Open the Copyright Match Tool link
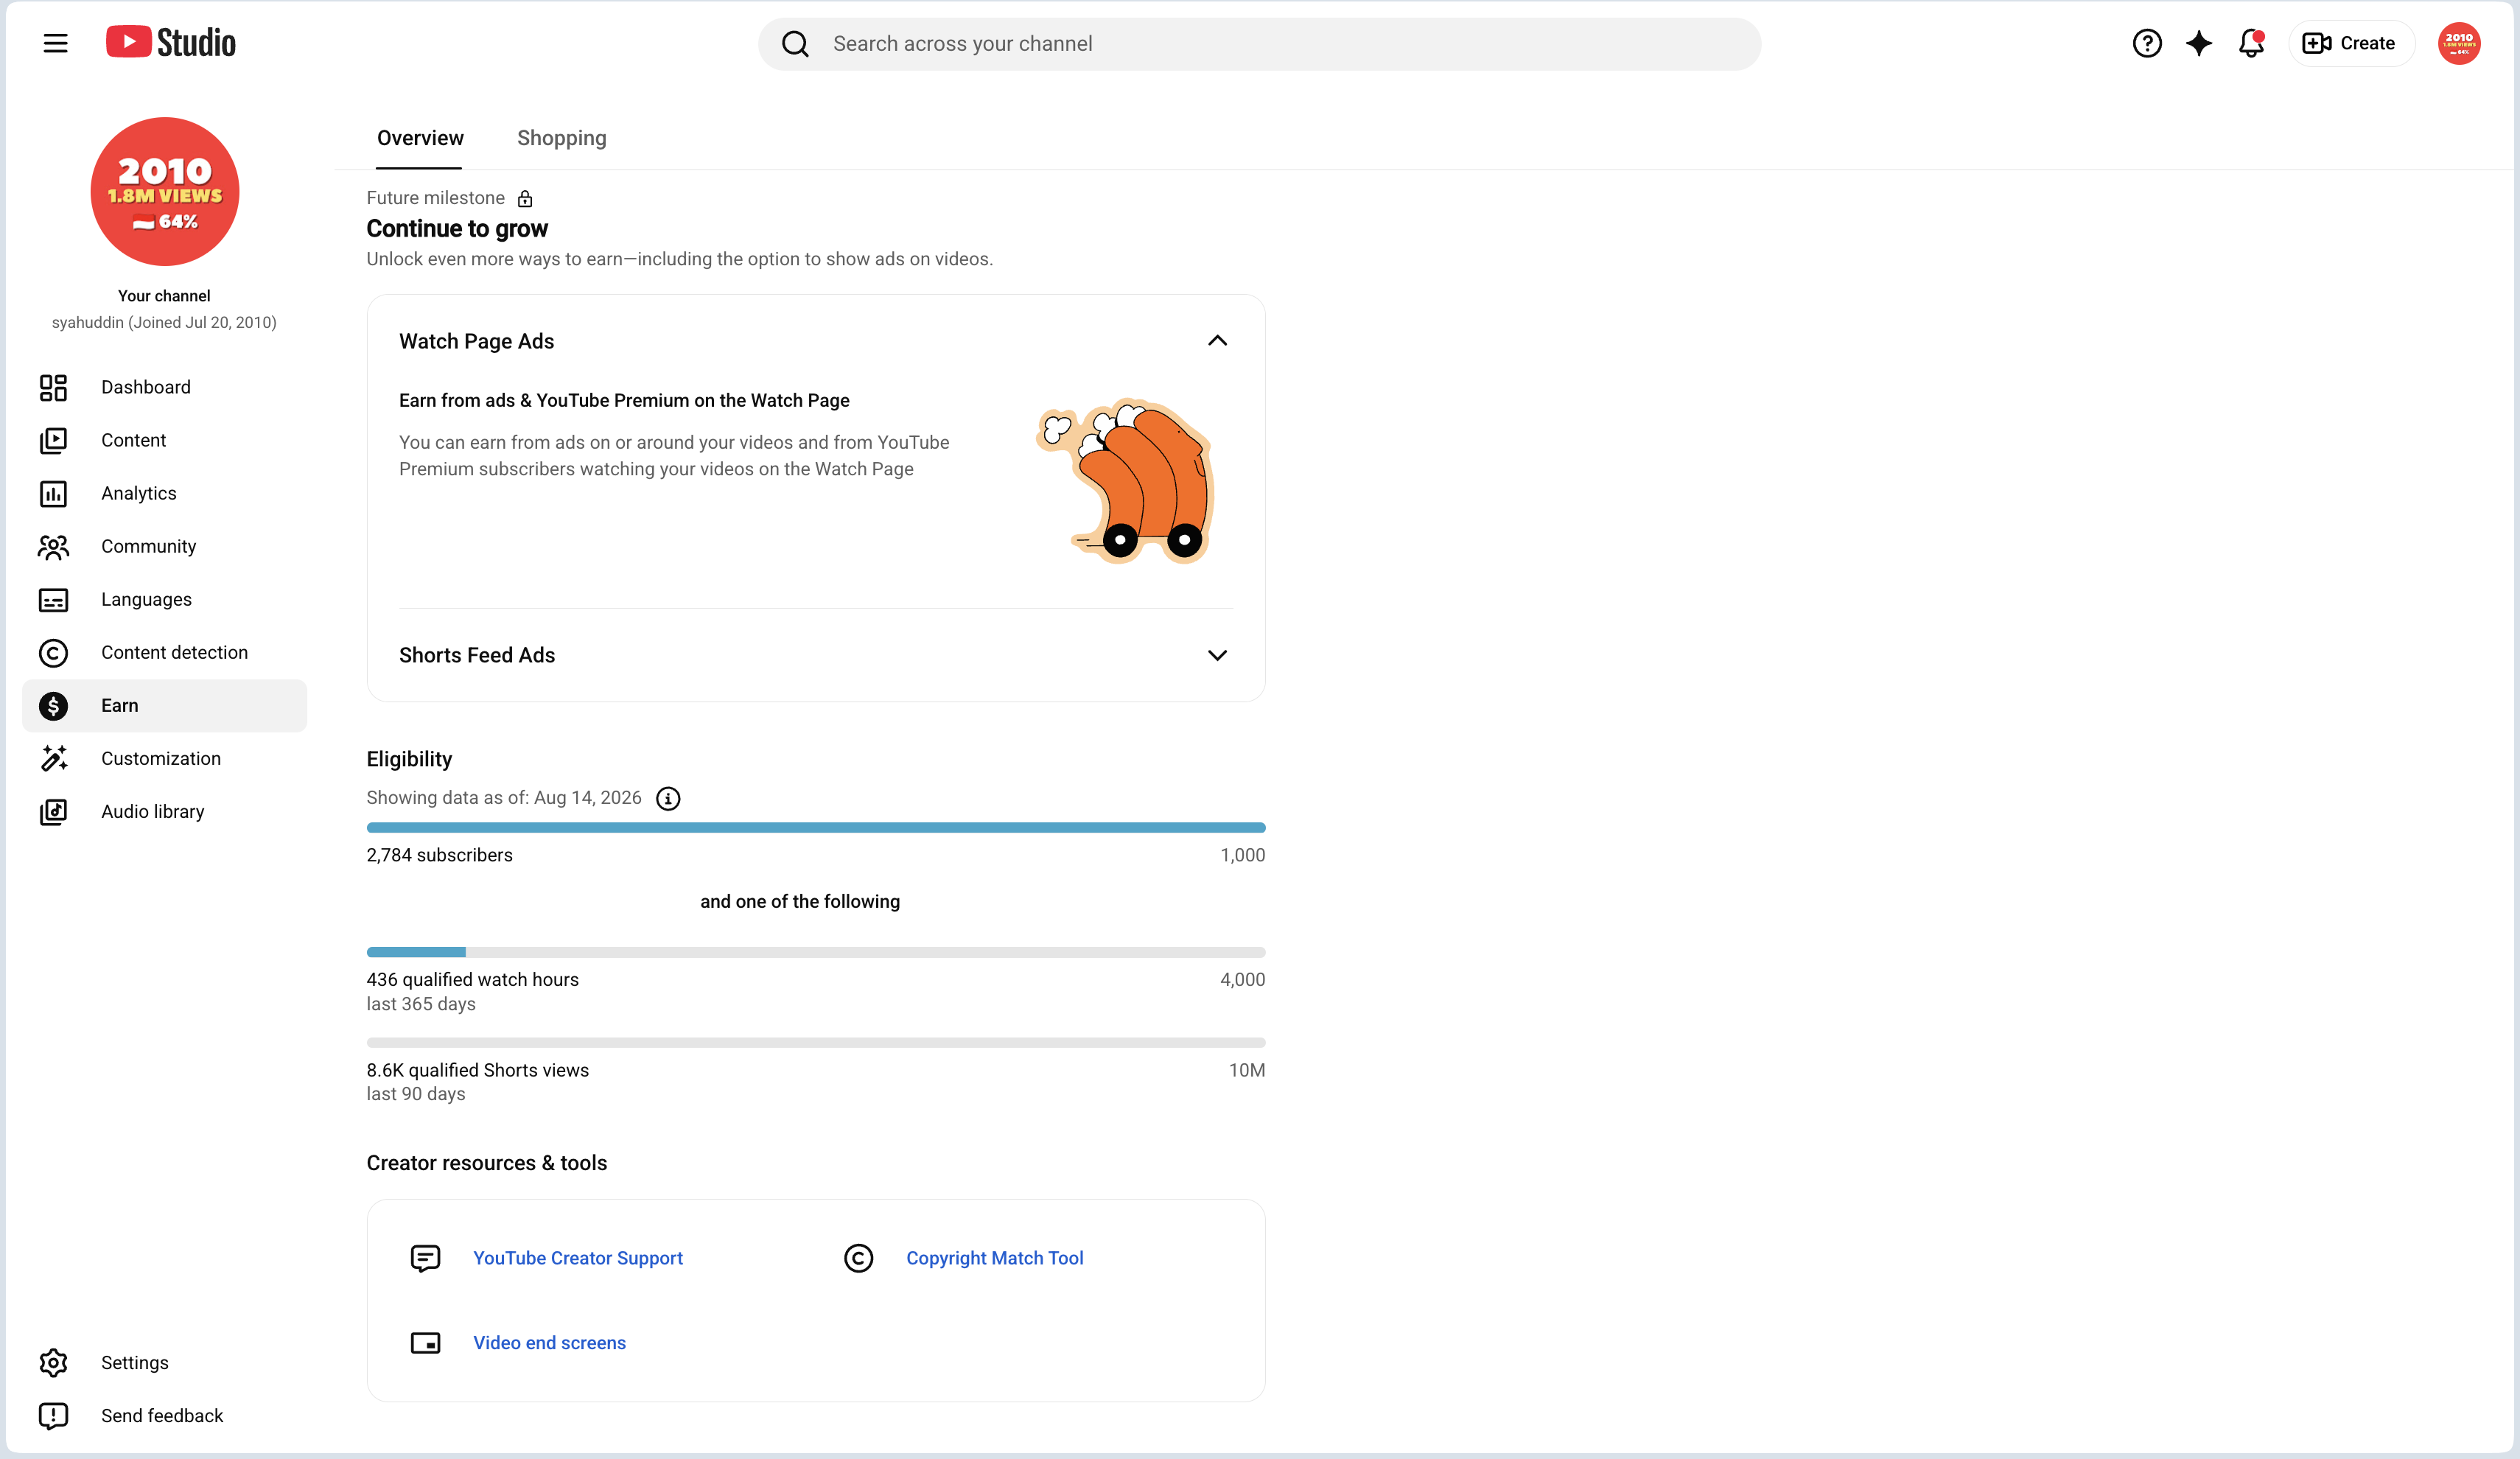Screen dimensions: 2520x1459 [995, 1258]
